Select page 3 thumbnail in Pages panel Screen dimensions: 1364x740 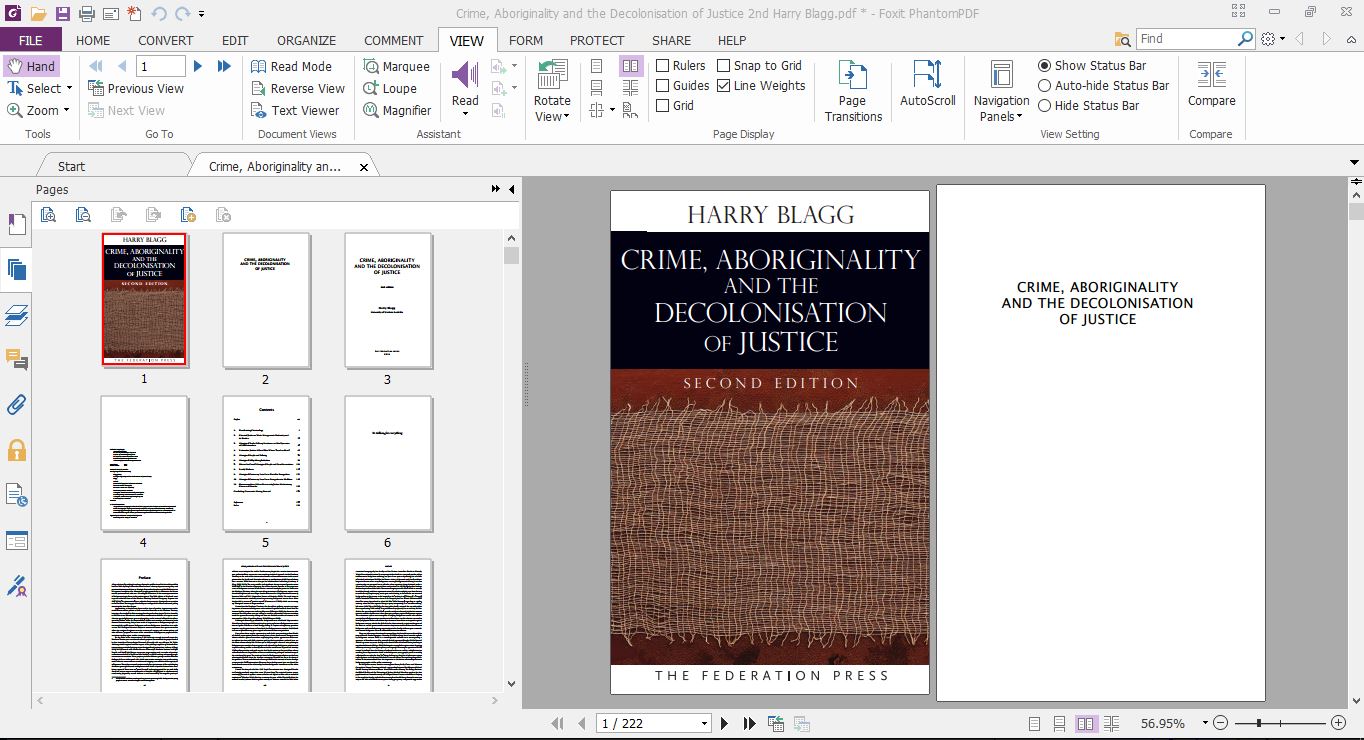[x=388, y=301]
